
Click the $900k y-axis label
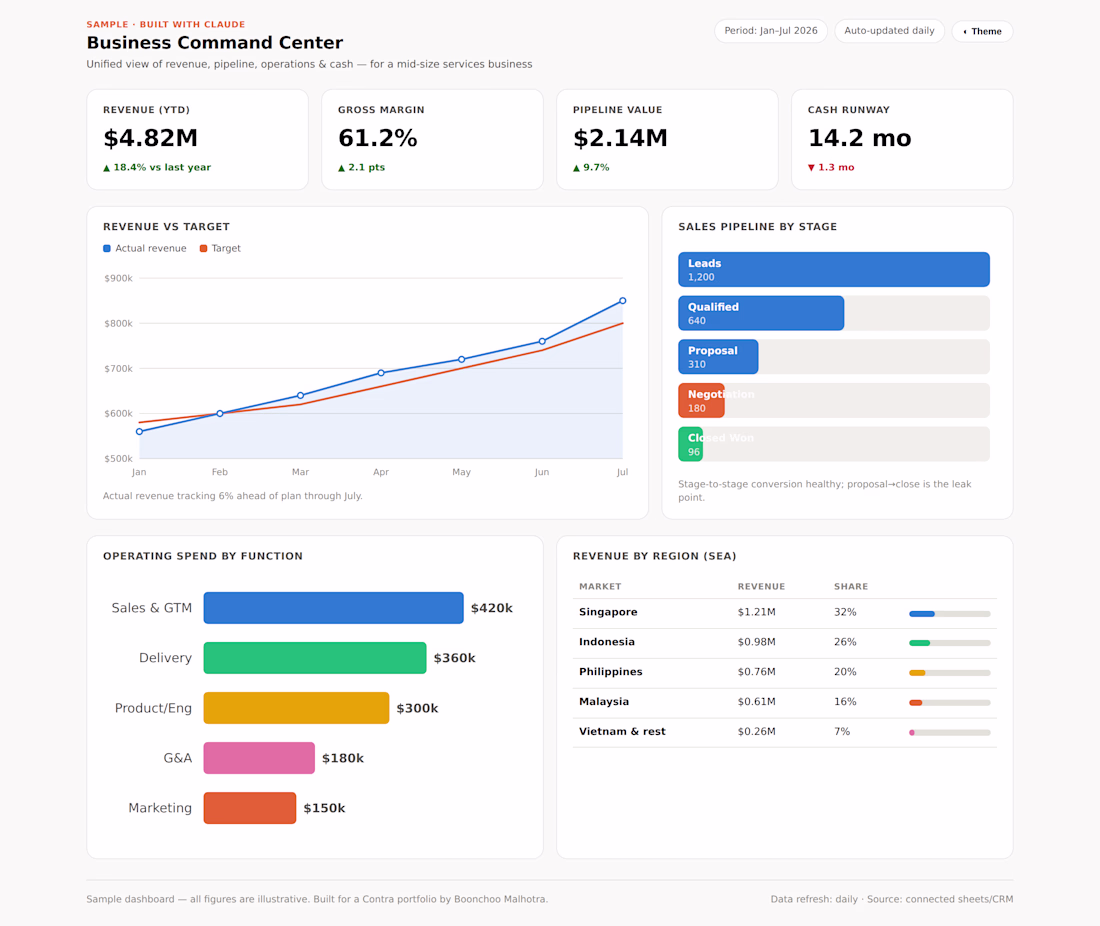pyautogui.click(x=119, y=279)
